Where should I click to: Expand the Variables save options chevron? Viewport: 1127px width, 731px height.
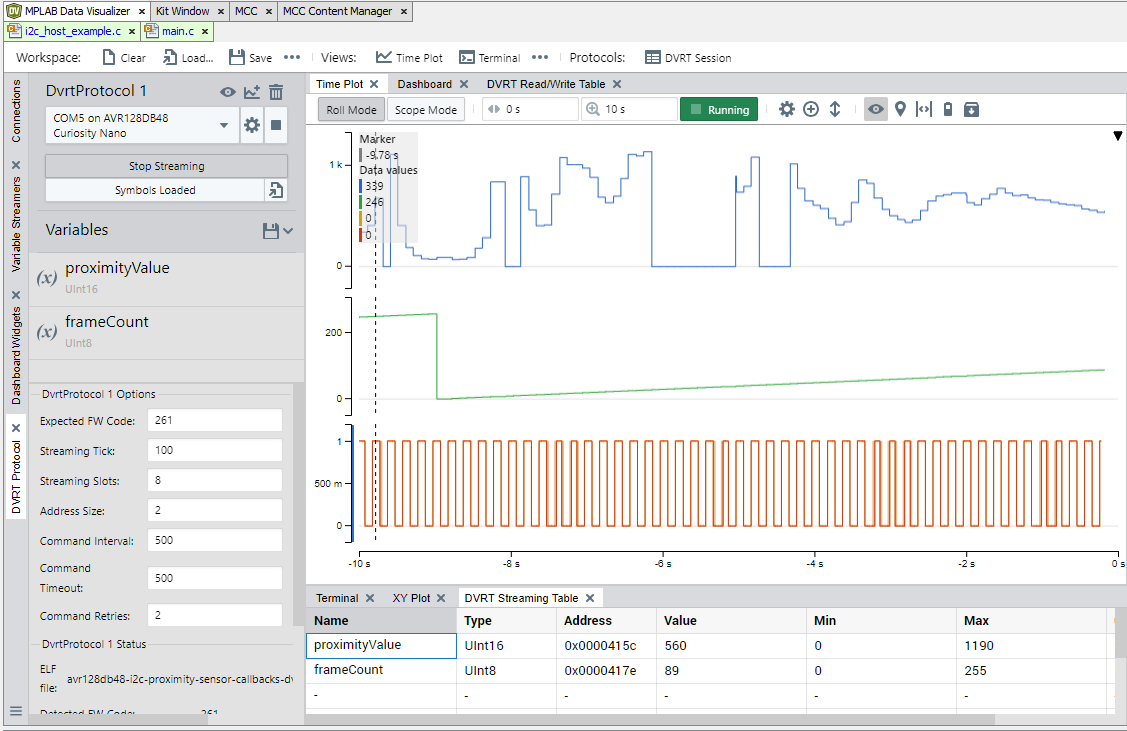pyautogui.click(x=288, y=231)
